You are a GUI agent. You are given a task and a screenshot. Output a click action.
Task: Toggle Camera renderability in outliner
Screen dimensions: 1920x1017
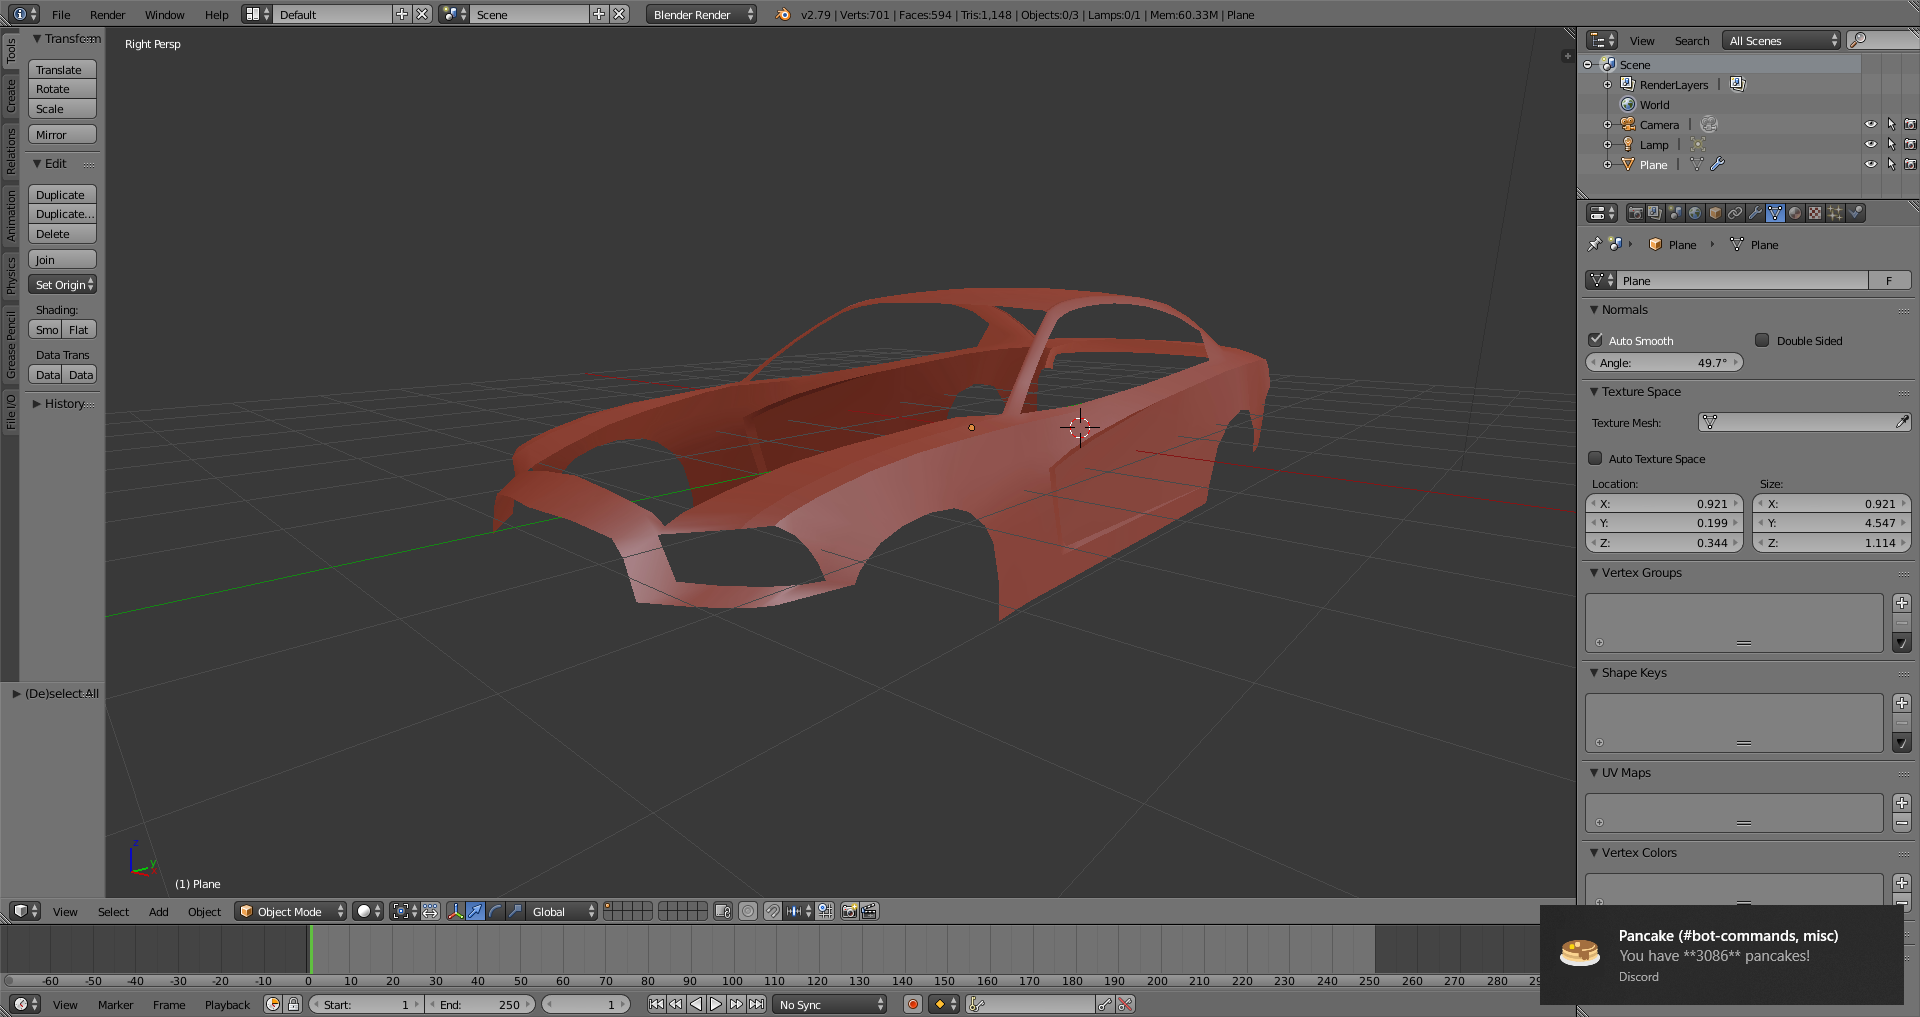tap(1910, 124)
